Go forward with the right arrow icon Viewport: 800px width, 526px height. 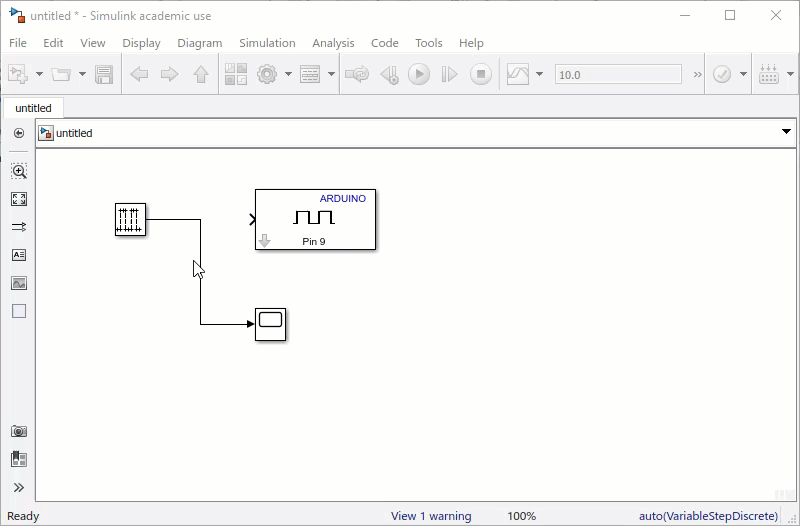pos(169,74)
